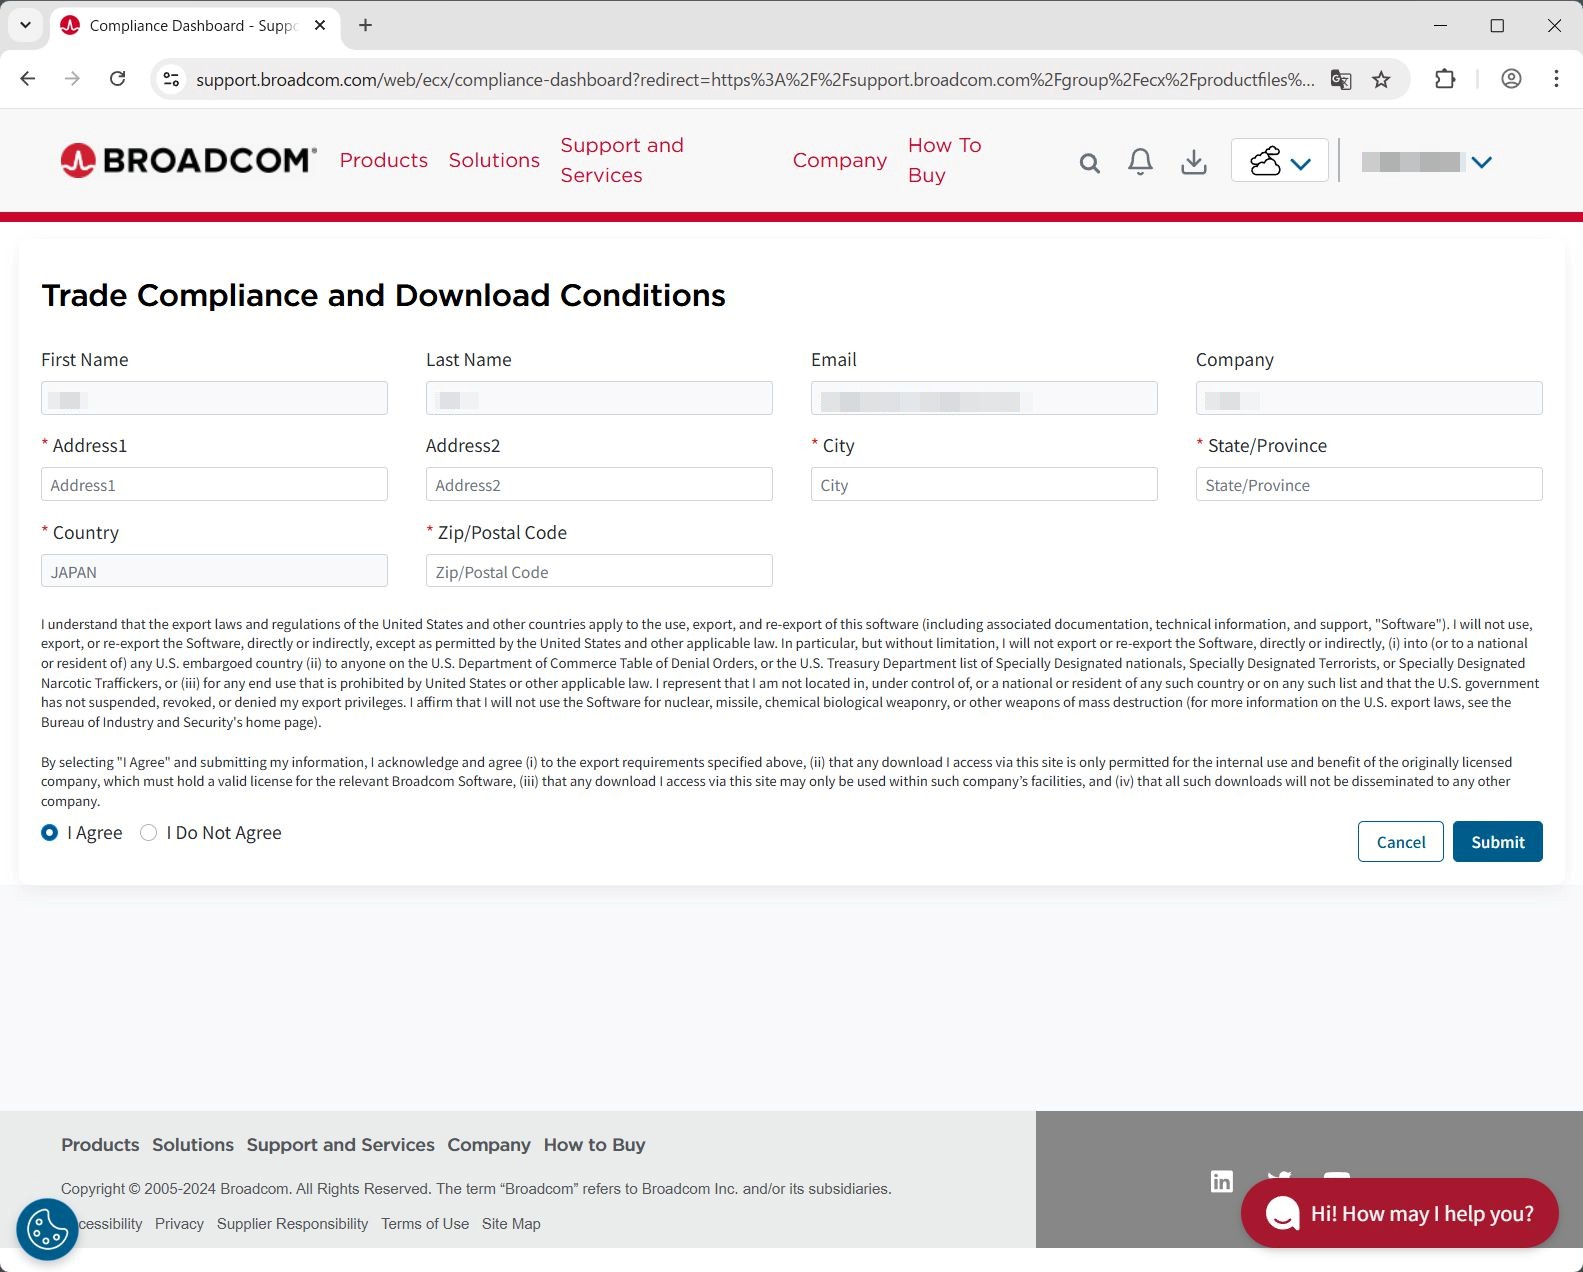The image size is (1583, 1272).
Task: Select the I Do Not Agree option
Action: tap(148, 832)
